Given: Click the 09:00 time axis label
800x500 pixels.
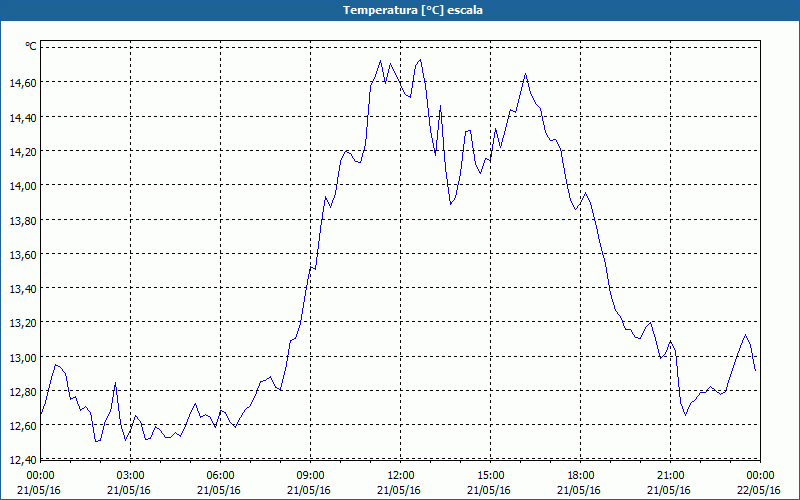Looking at the screenshot, I should pyautogui.click(x=310, y=476).
